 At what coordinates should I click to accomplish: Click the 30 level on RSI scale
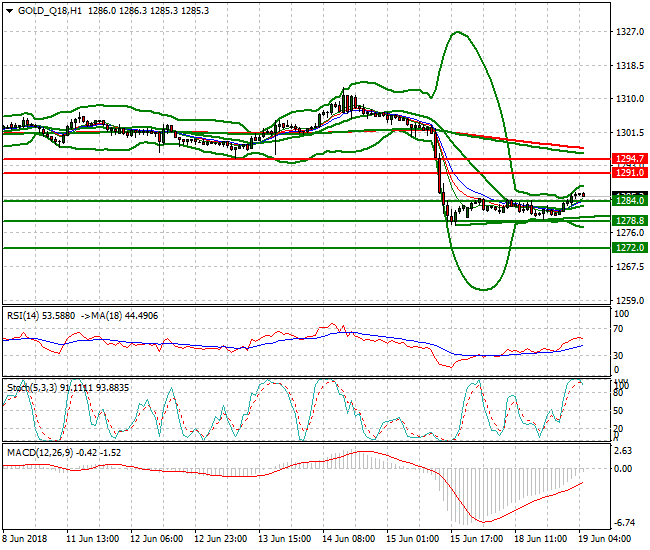[x=620, y=356]
